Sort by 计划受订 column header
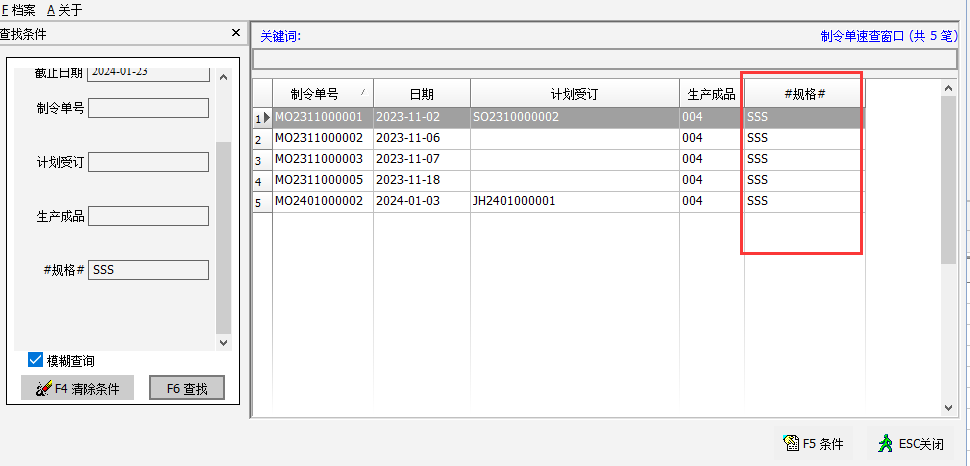The width and height of the screenshot is (970, 466). point(574,94)
